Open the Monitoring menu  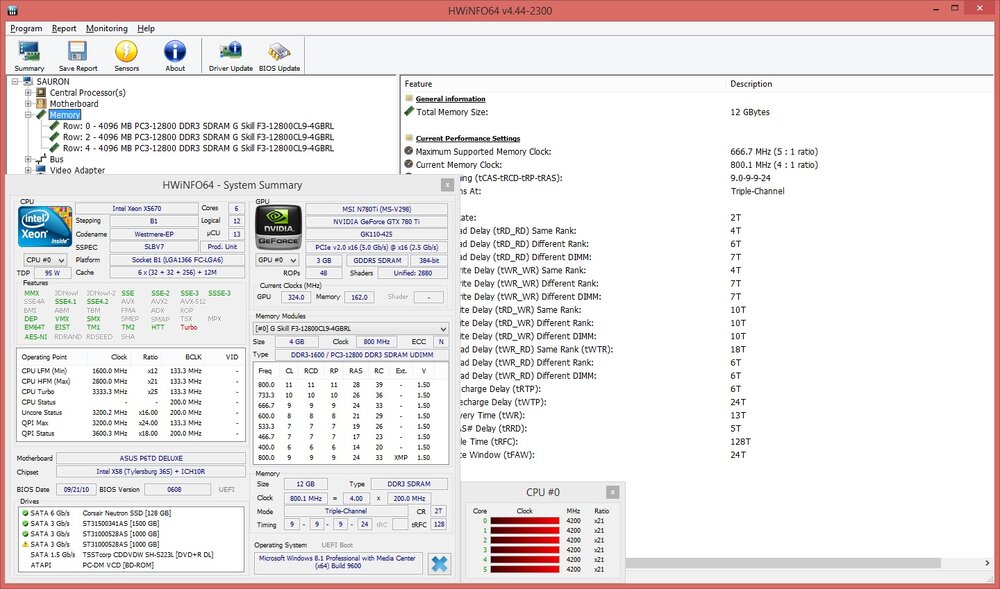point(107,29)
